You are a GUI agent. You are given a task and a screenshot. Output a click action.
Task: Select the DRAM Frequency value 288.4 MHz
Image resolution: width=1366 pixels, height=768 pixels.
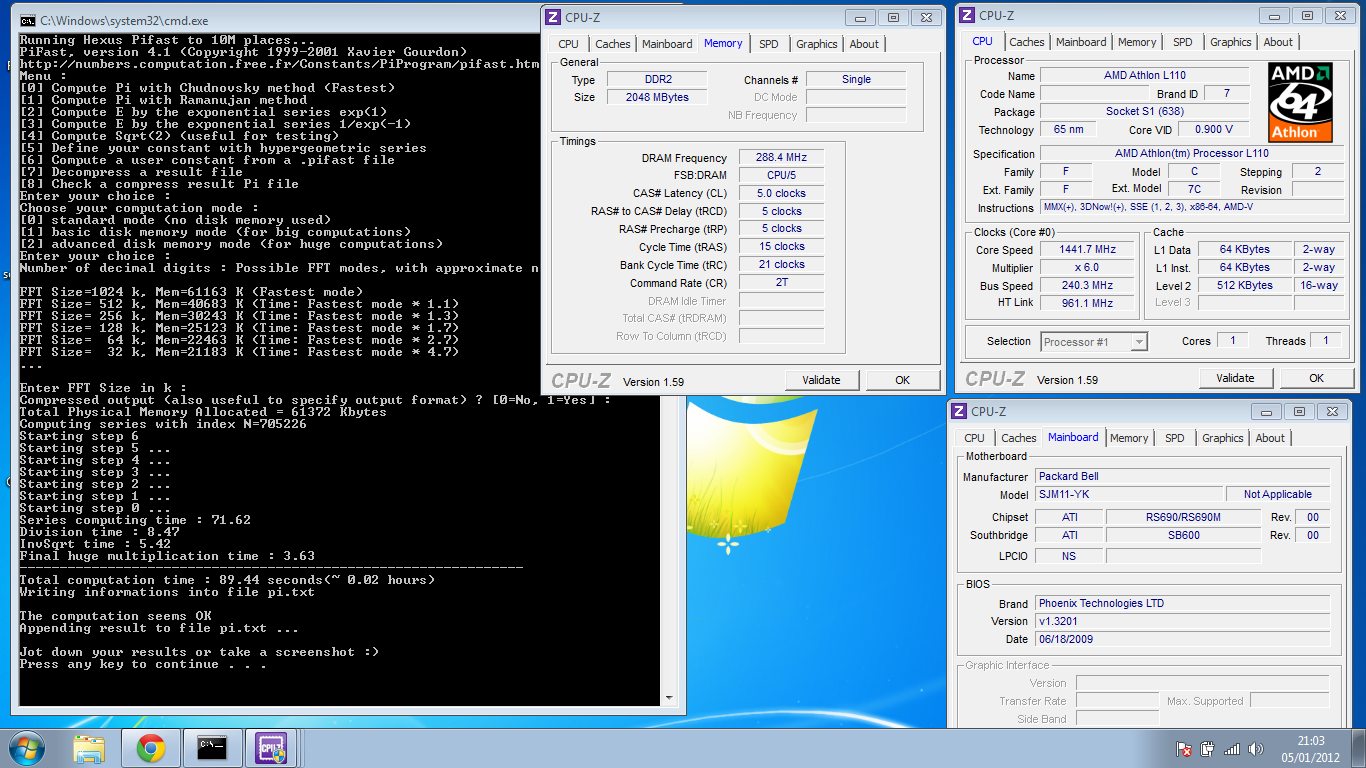(781, 158)
